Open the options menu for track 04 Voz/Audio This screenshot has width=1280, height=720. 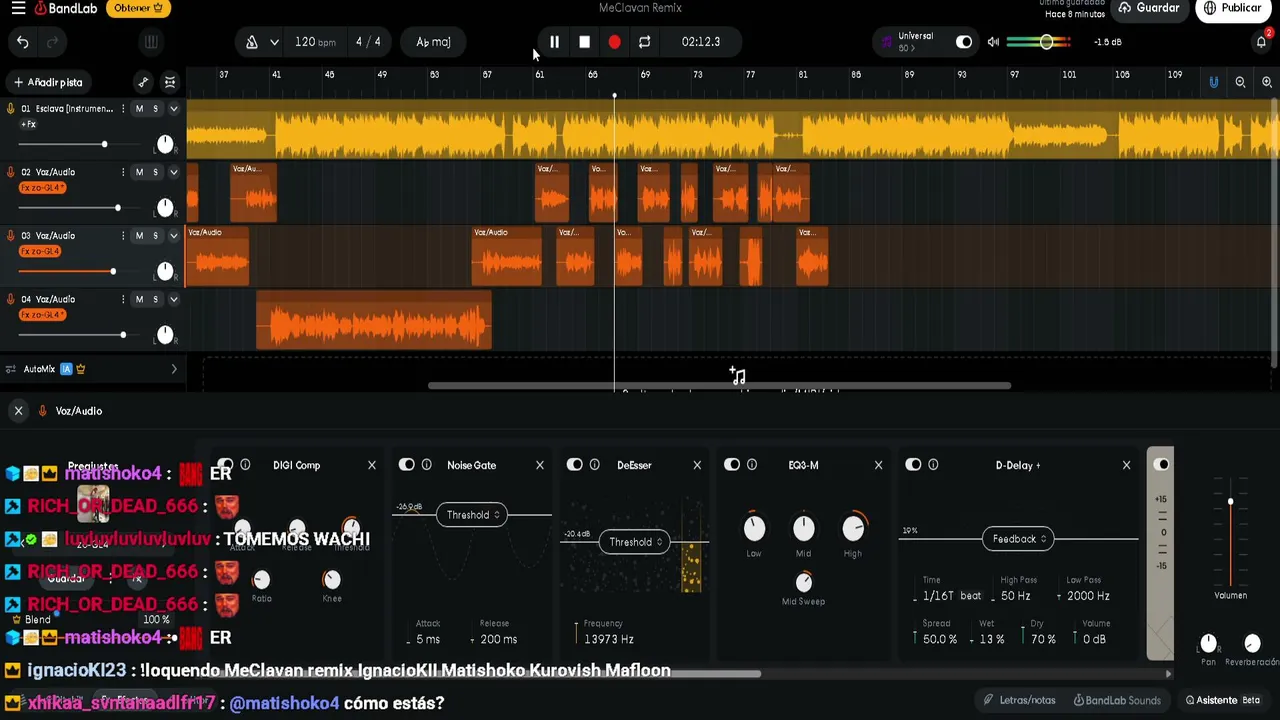123,299
